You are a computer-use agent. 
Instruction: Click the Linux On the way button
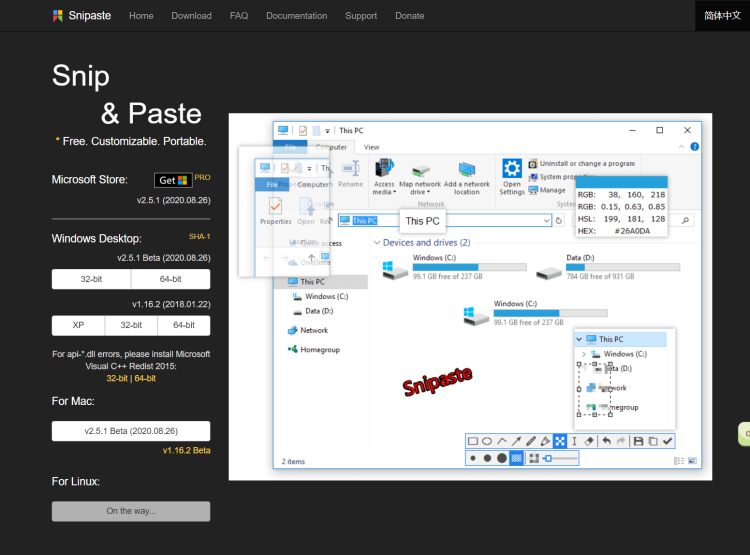[131, 511]
